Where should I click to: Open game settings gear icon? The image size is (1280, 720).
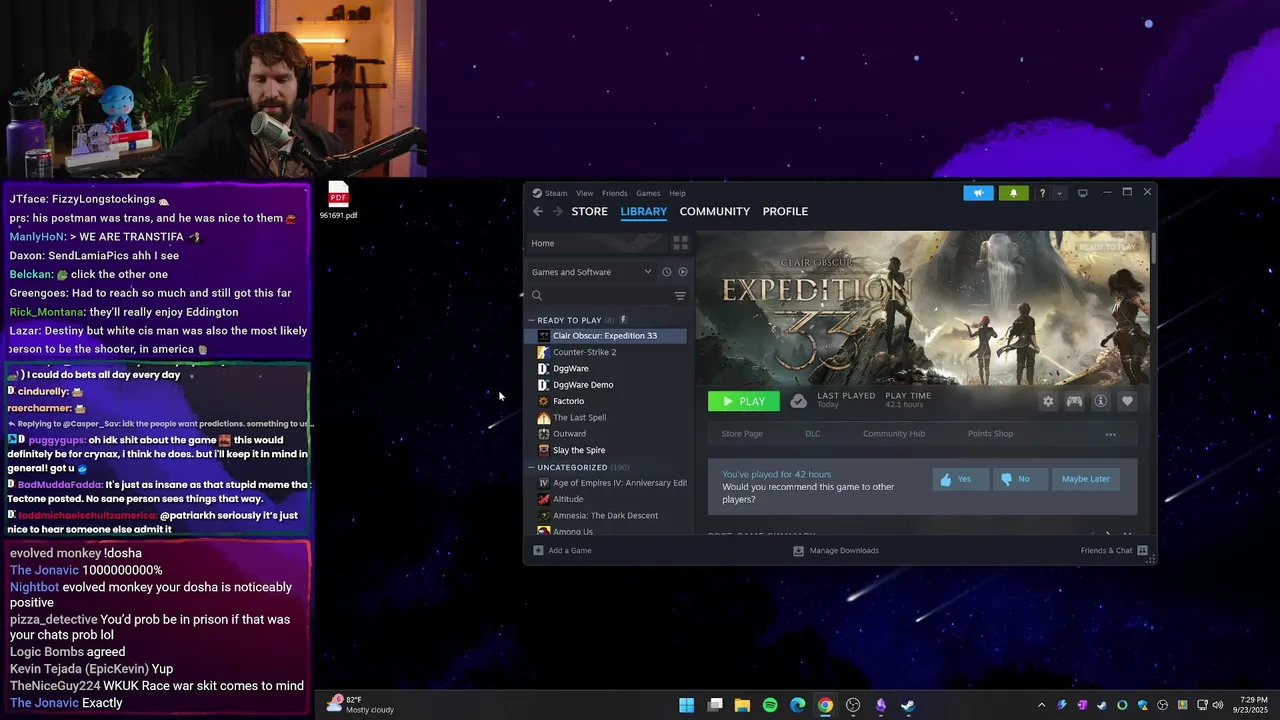[x=1048, y=401]
